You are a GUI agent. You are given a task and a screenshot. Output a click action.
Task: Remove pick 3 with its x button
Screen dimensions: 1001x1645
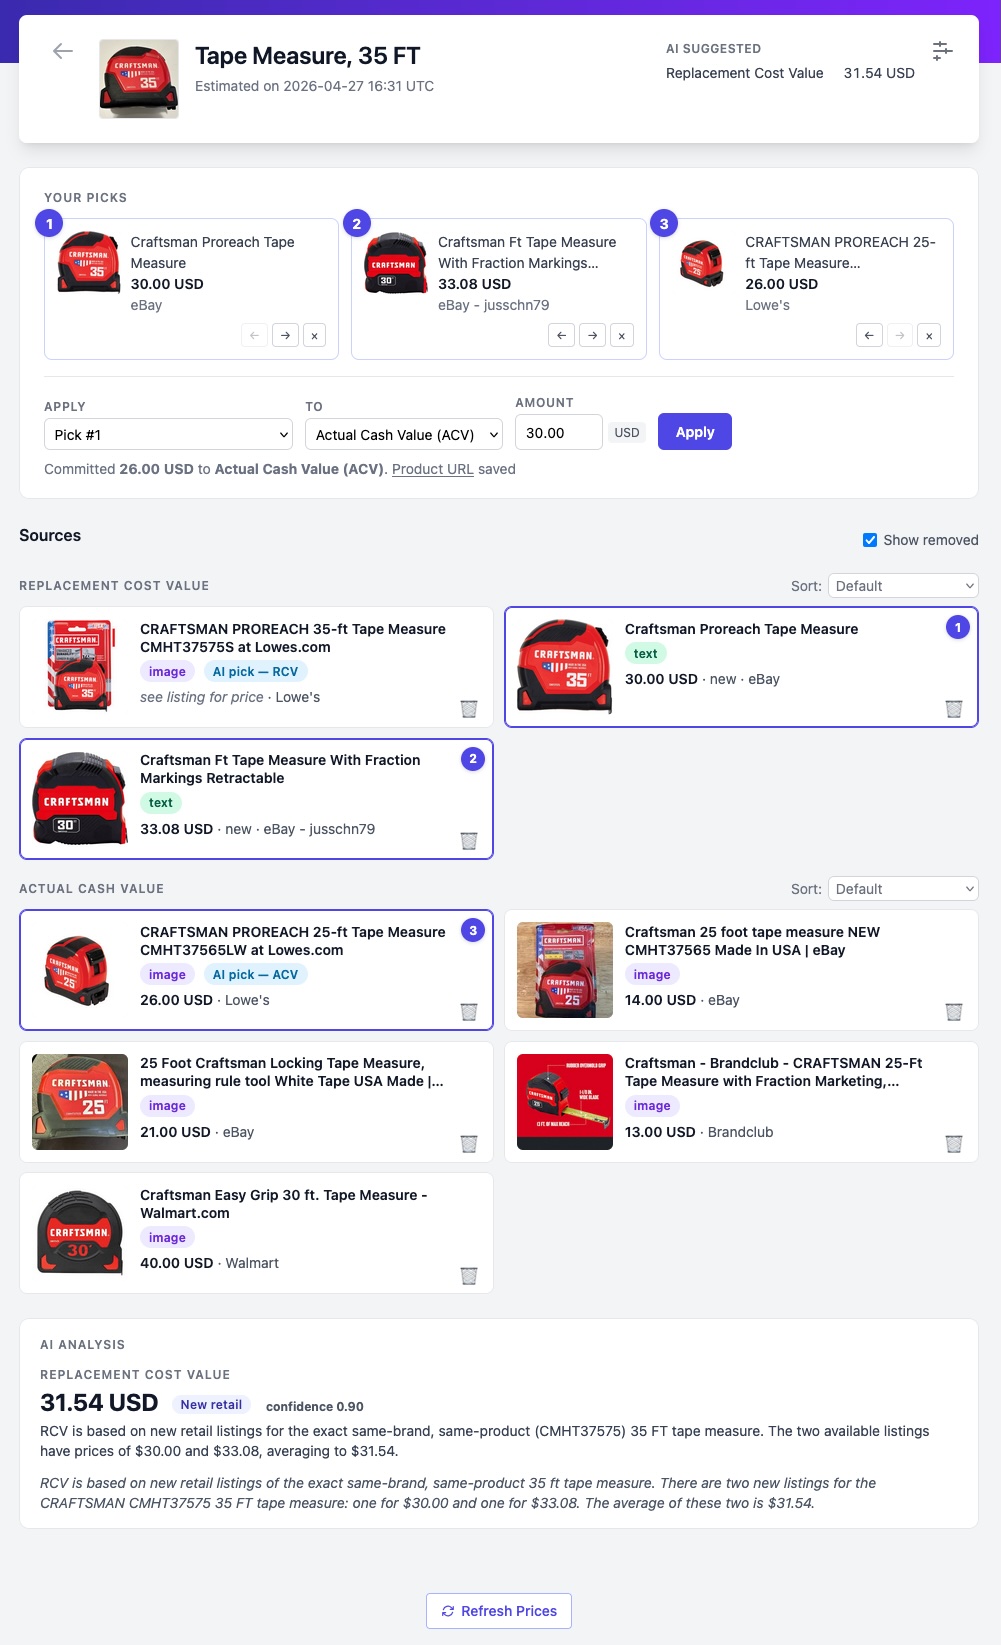point(929,336)
